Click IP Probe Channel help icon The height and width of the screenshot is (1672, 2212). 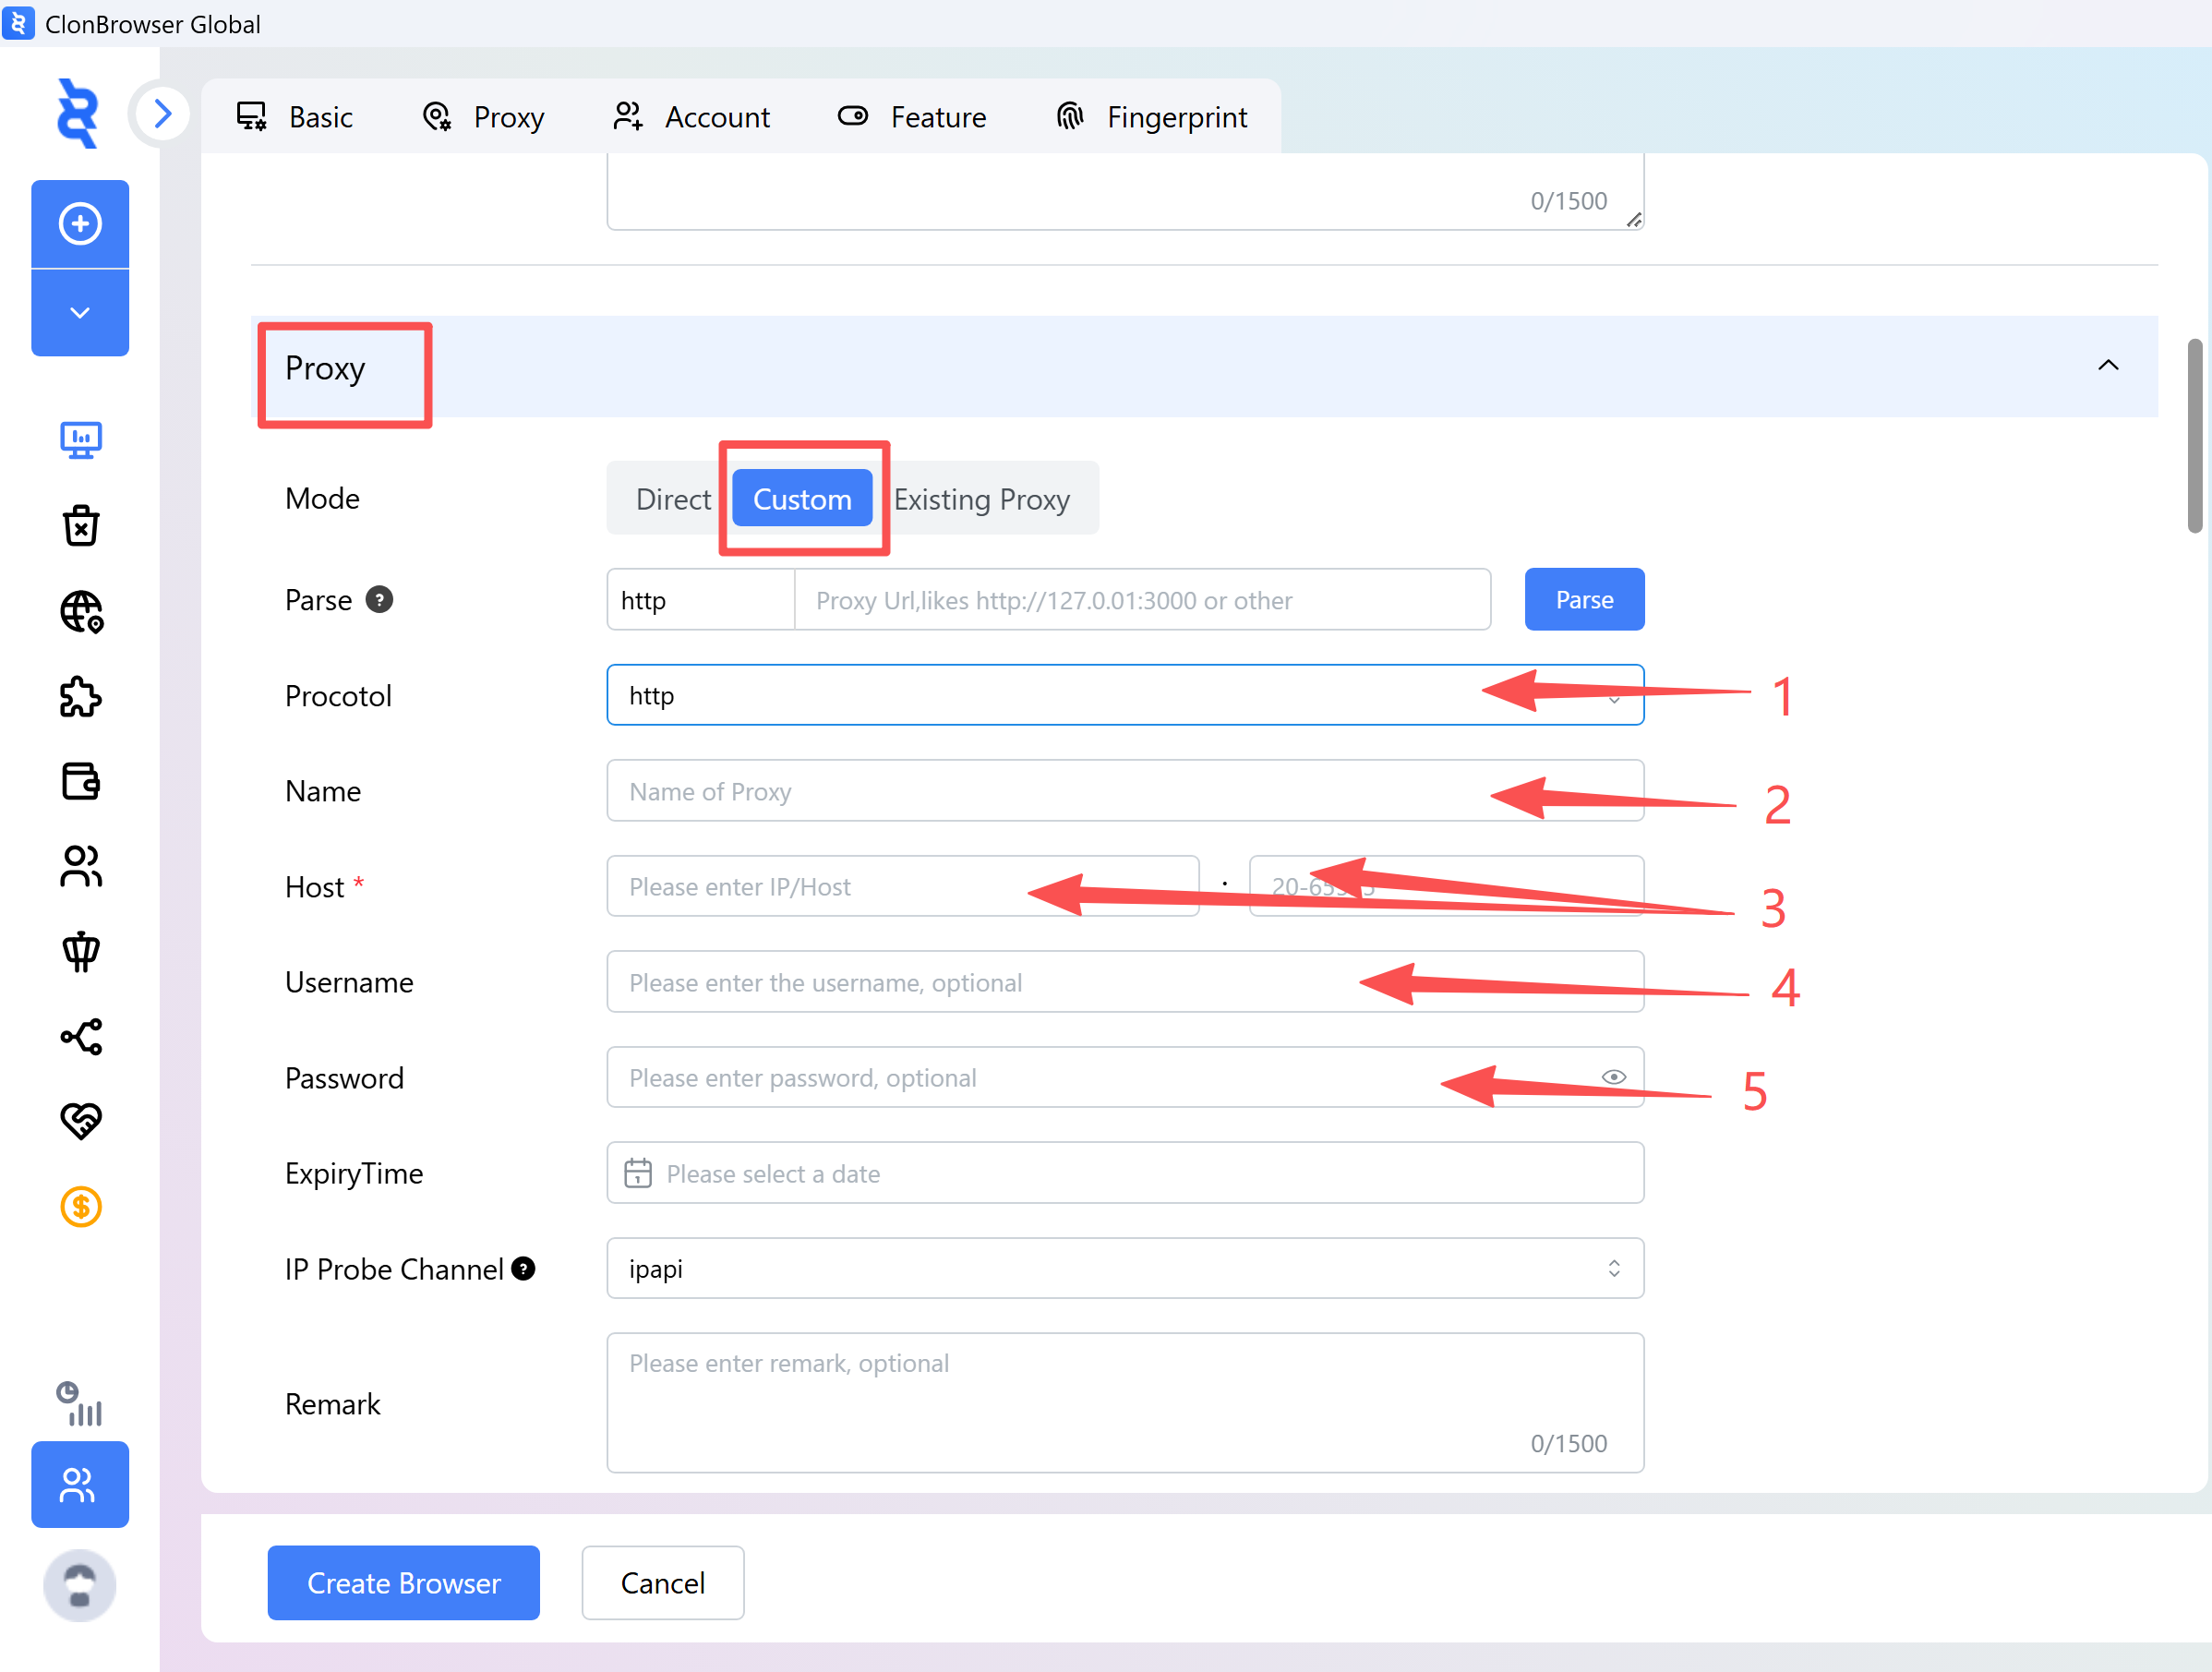(x=523, y=1268)
